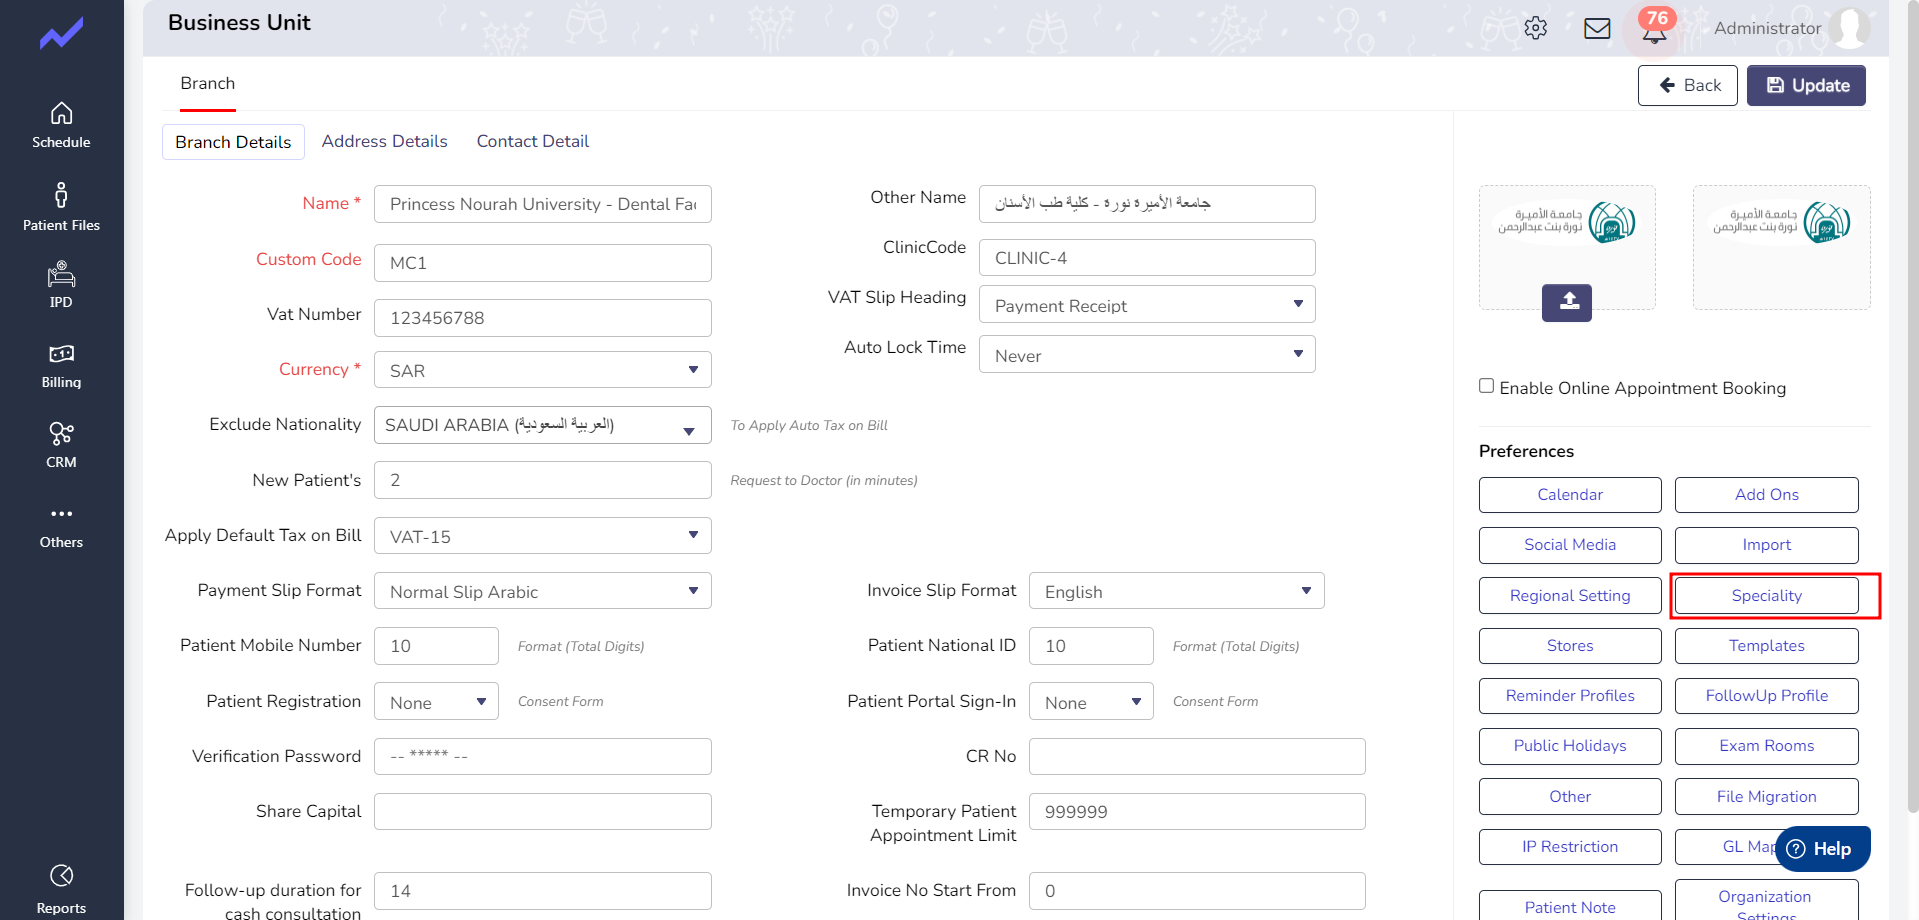The height and width of the screenshot is (920, 1919).
Task: Click the Help button
Action: 1822,849
